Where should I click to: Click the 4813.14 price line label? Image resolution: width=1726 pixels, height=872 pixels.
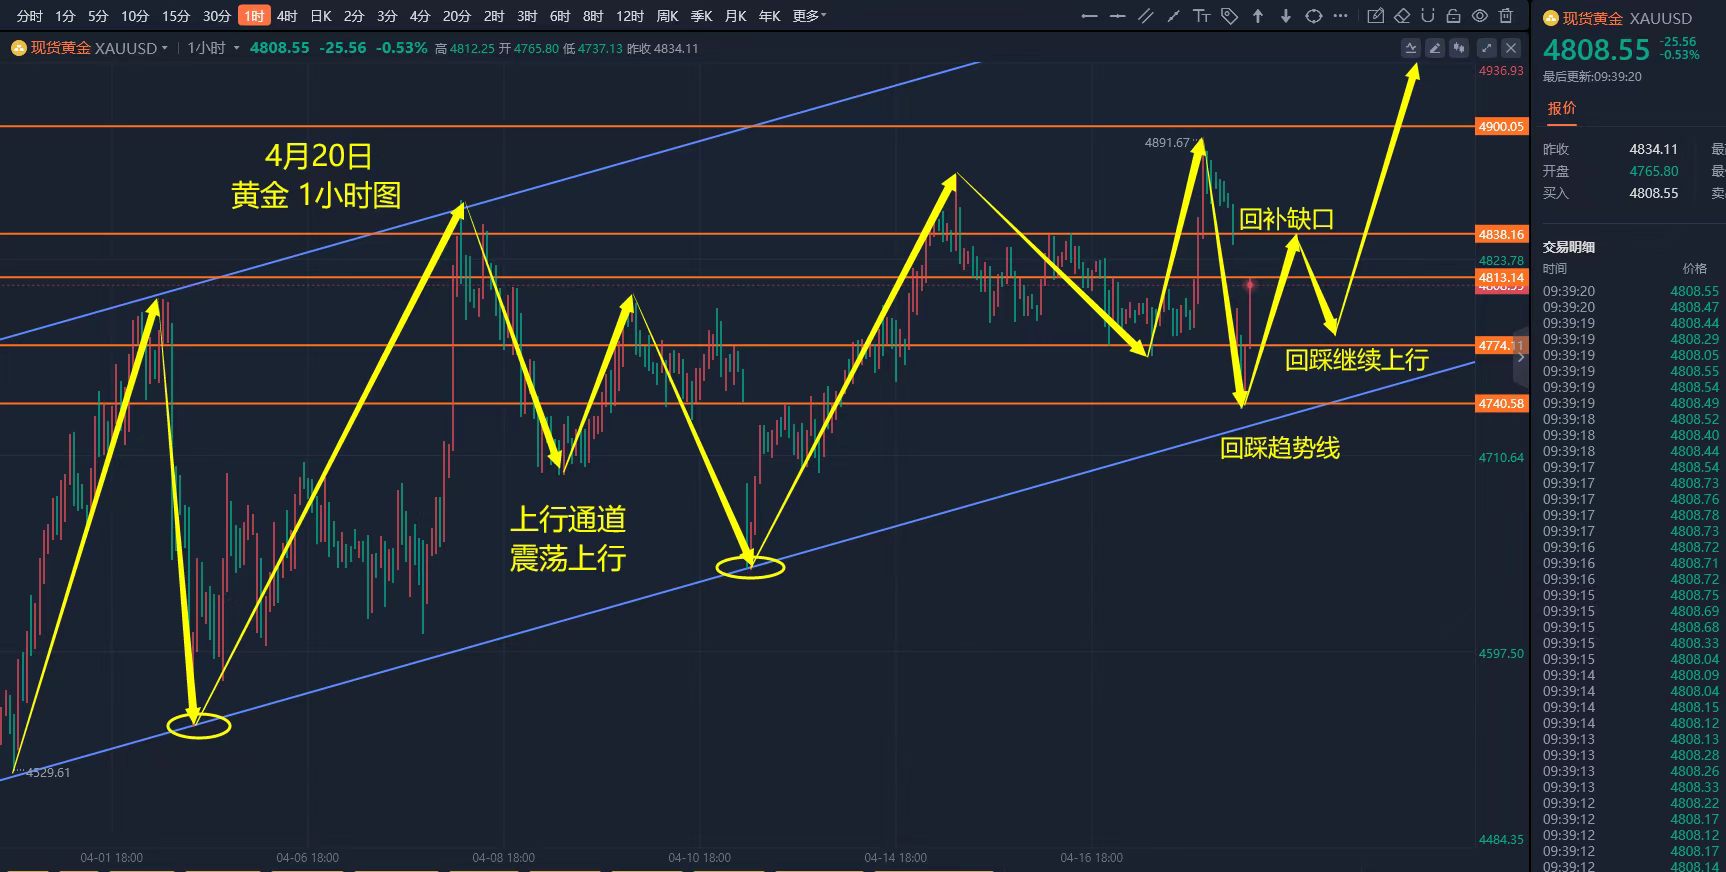(1502, 277)
